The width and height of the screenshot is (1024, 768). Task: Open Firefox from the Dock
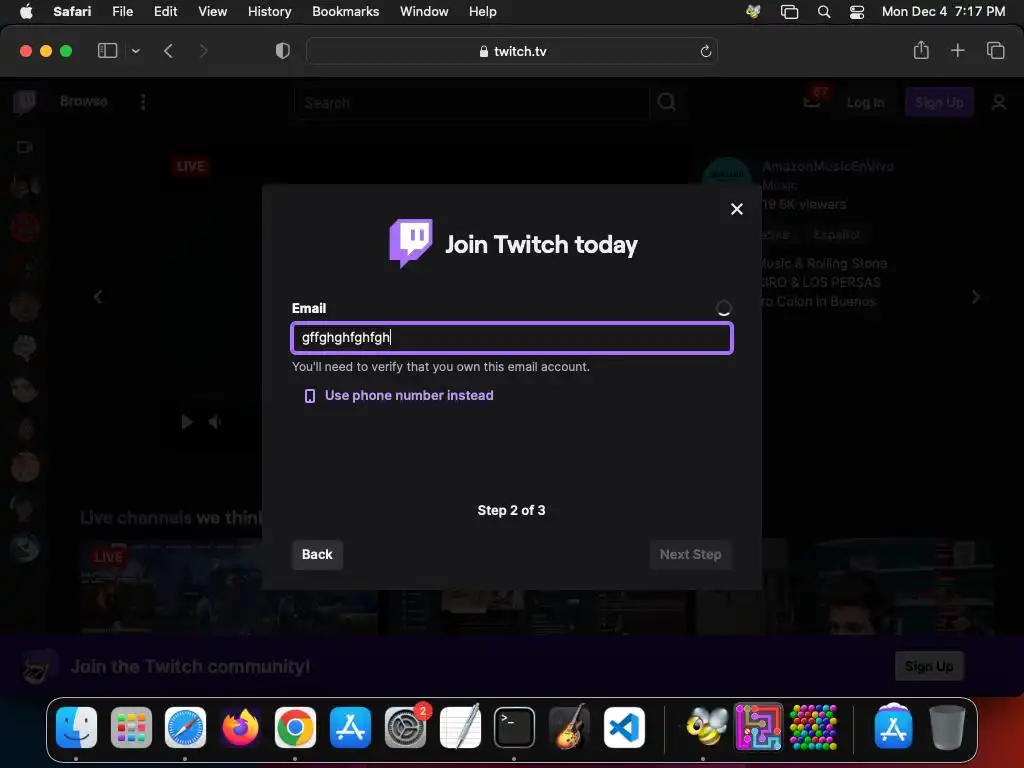(240, 727)
